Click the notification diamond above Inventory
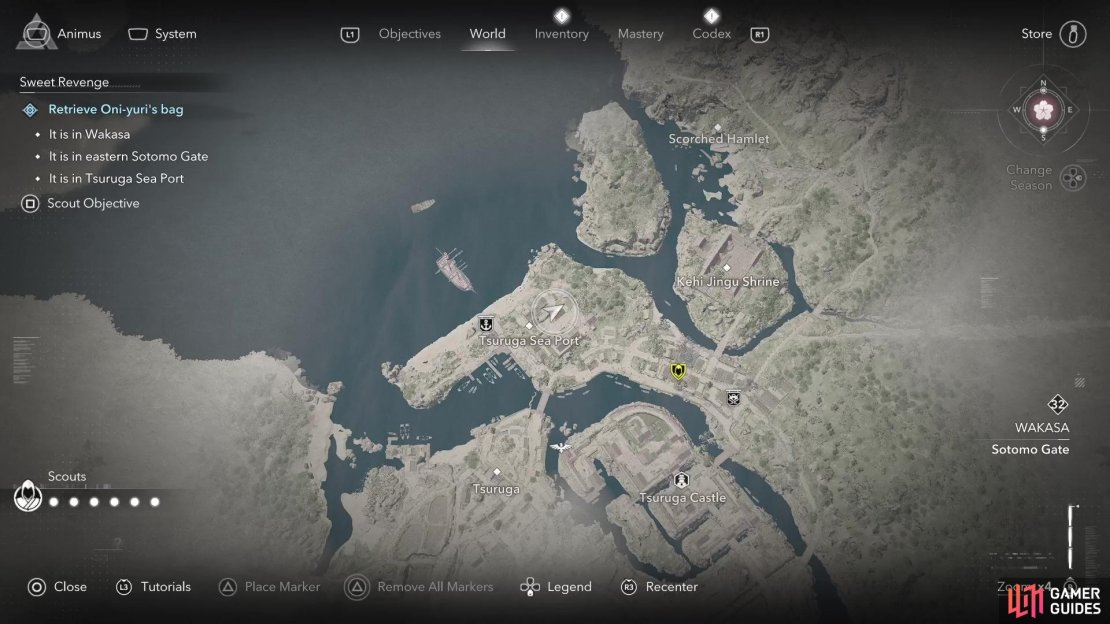The height and width of the screenshot is (624, 1110). [561, 16]
